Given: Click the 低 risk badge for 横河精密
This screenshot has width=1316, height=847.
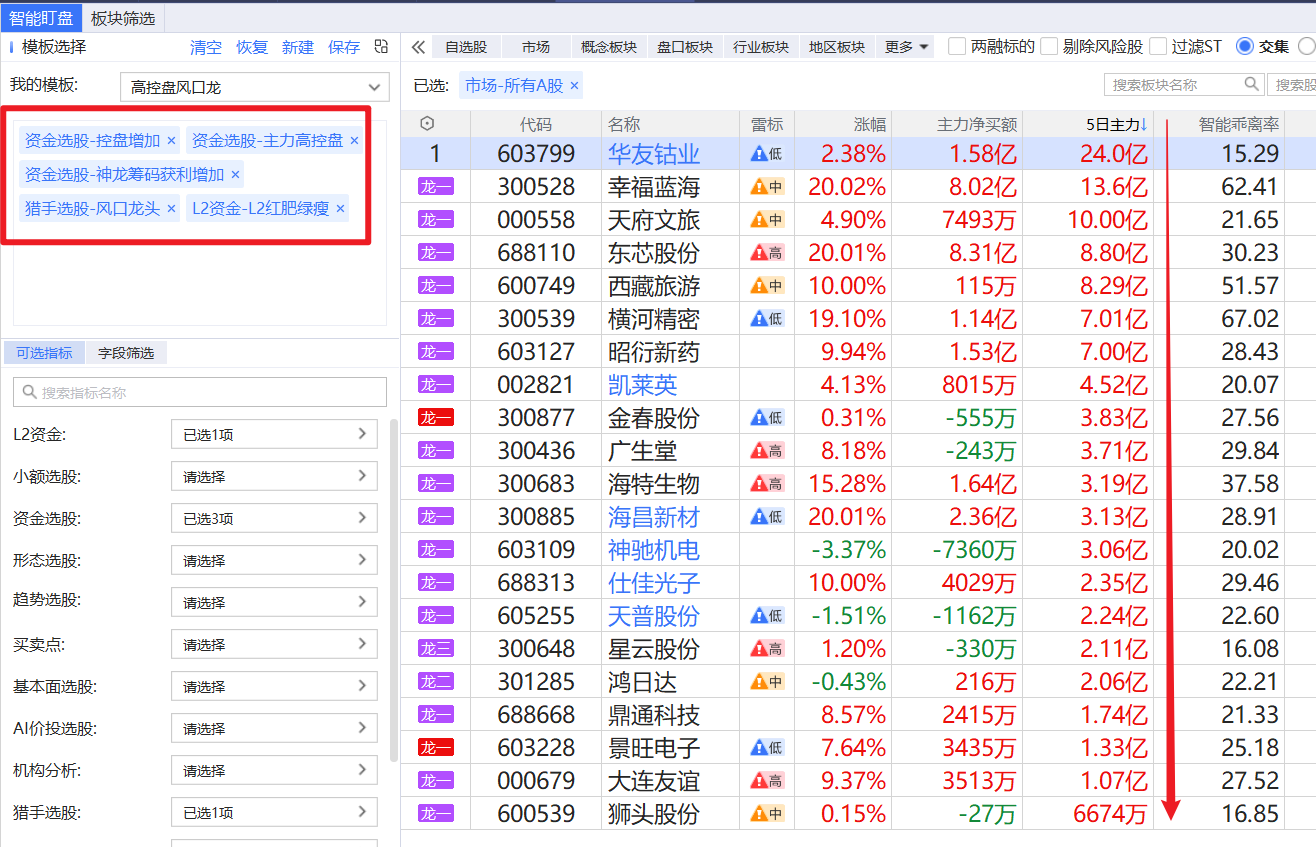Looking at the screenshot, I should point(768,319).
